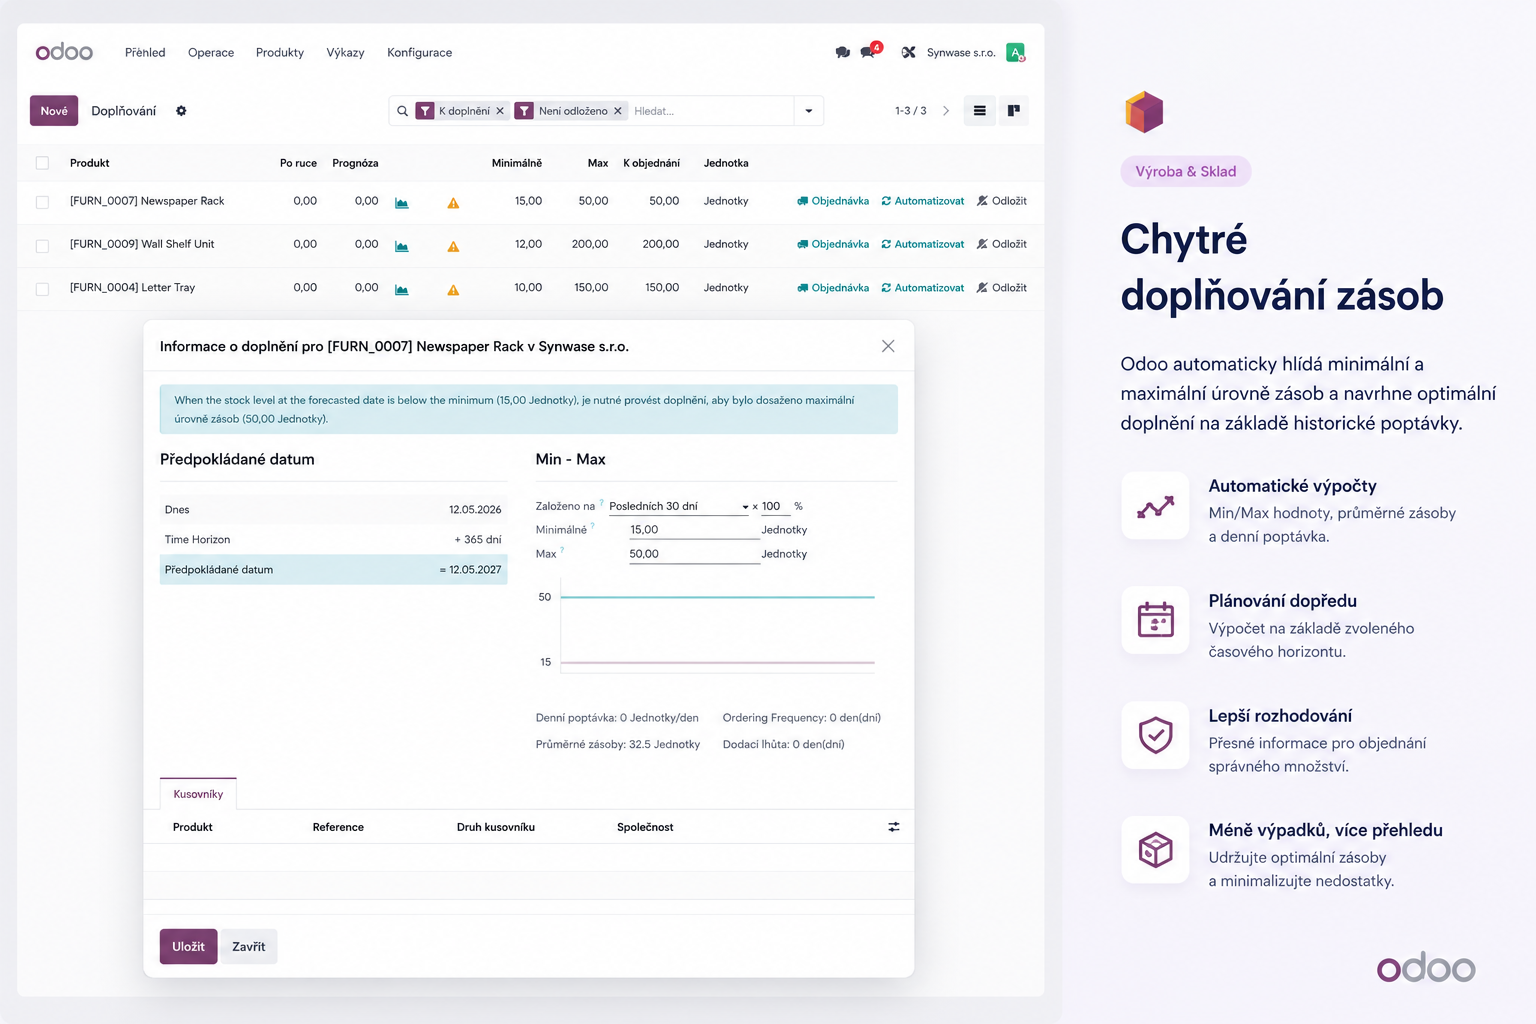
Task: Open the Přehled menu
Action: pyautogui.click(x=145, y=52)
